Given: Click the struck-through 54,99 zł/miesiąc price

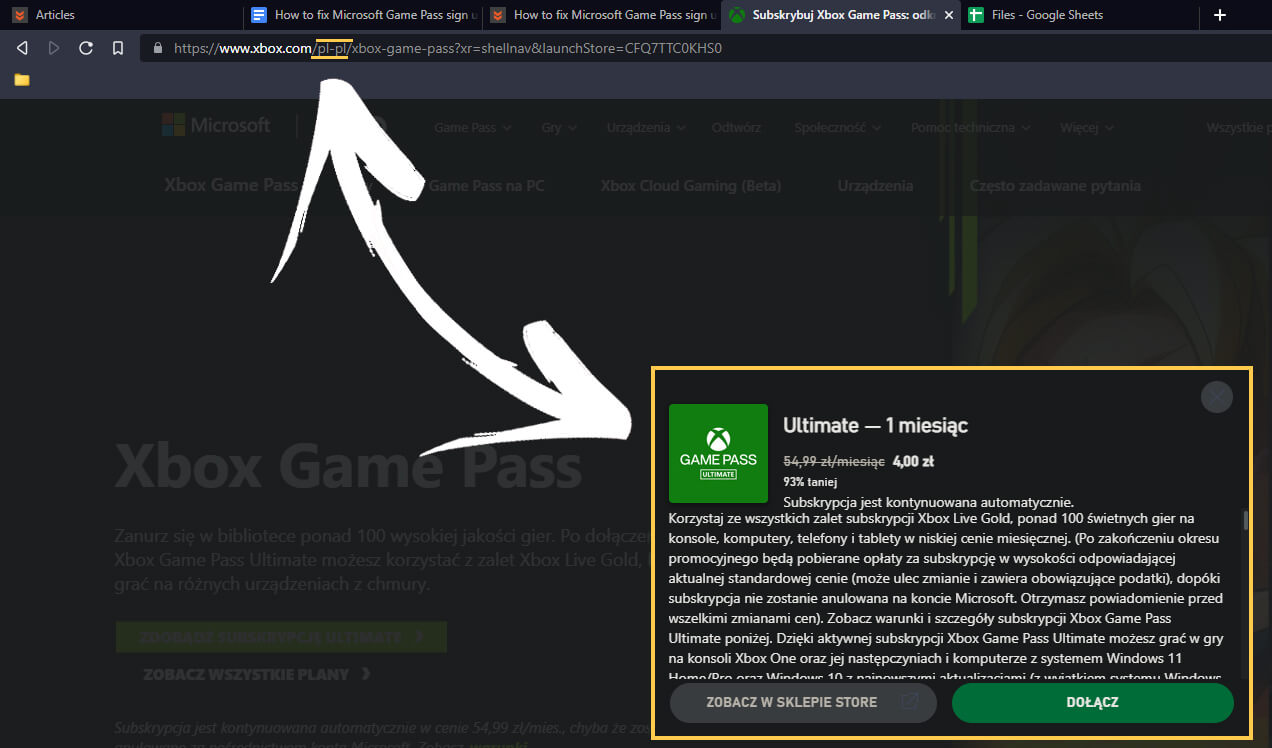Looking at the screenshot, I should point(833,462).
